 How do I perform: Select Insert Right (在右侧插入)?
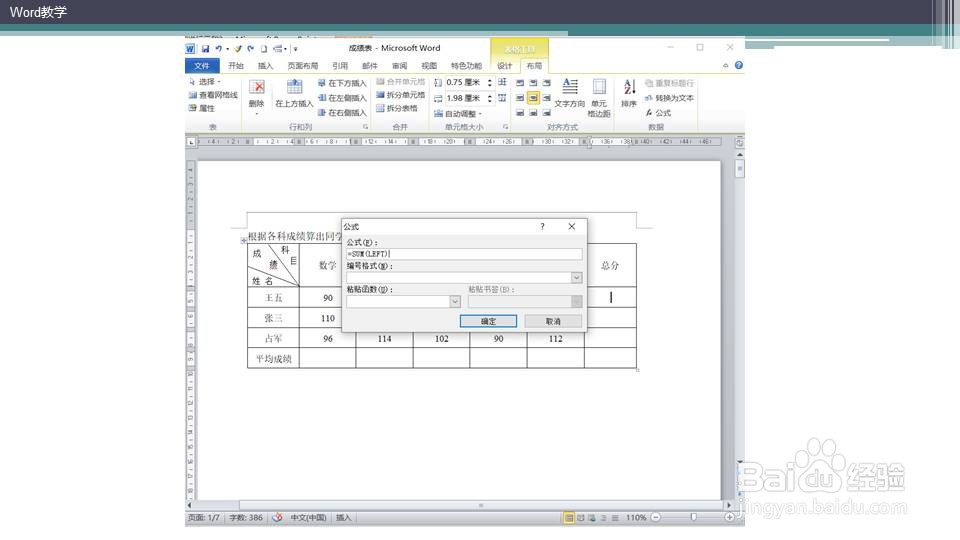click(x=342, y=113)
